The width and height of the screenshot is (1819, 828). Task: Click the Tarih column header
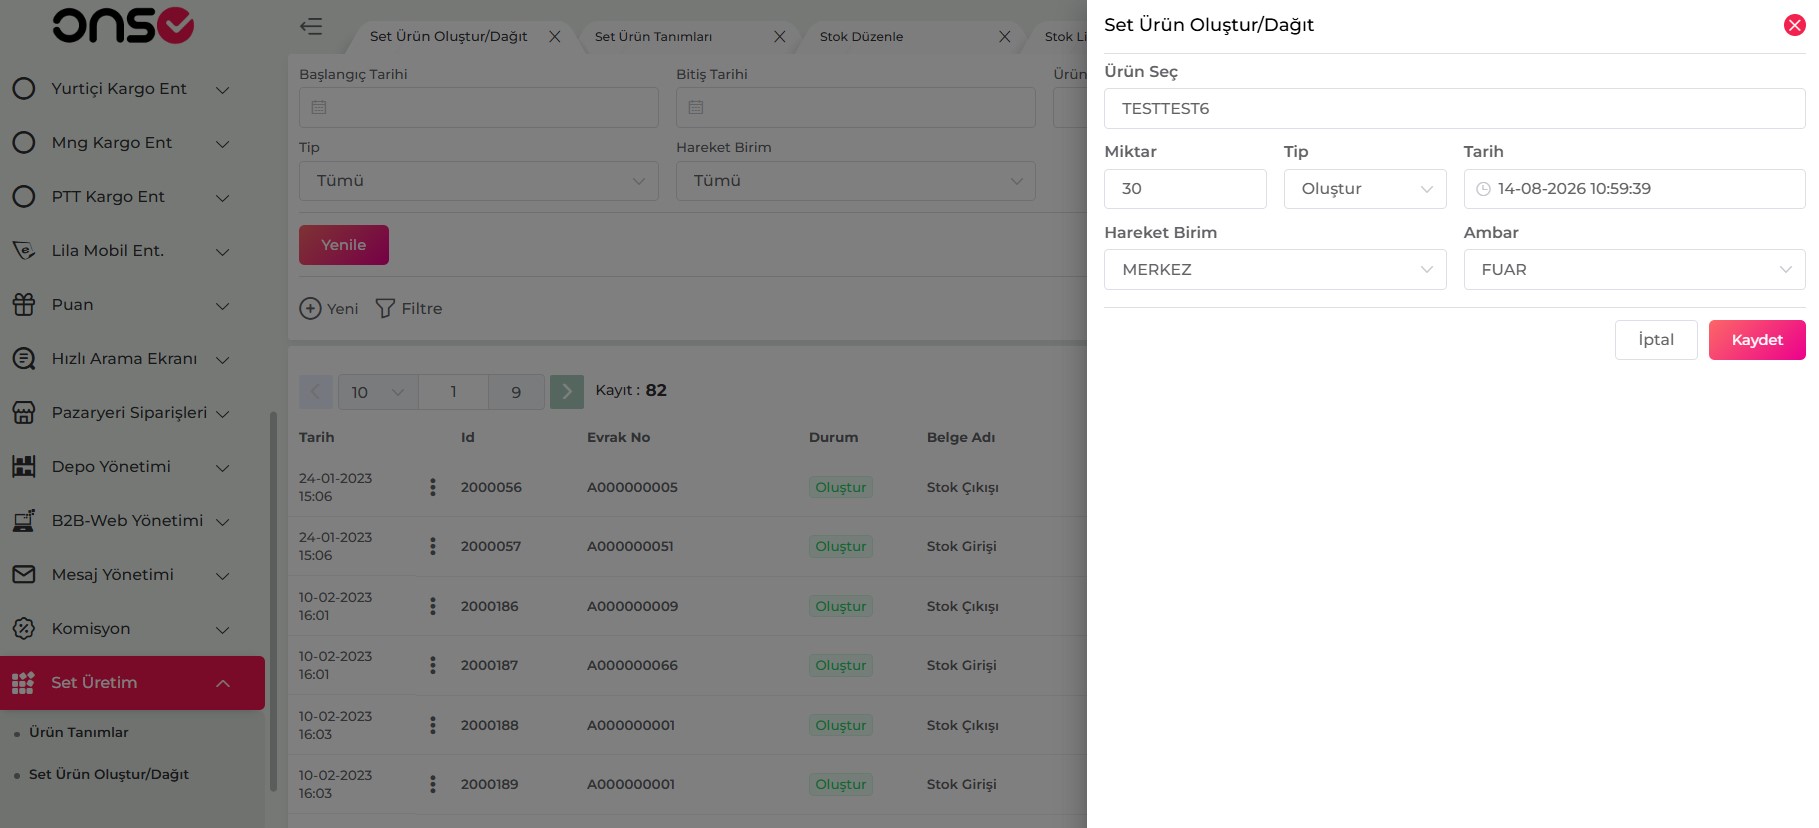317,437
